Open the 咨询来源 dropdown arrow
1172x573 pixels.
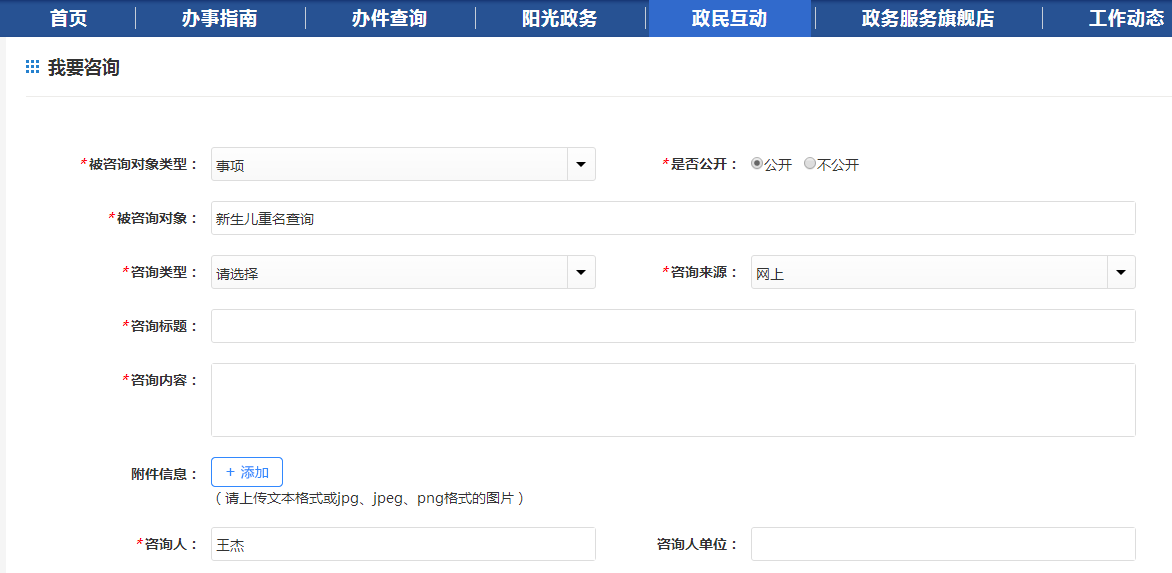tap(1120, 272)
